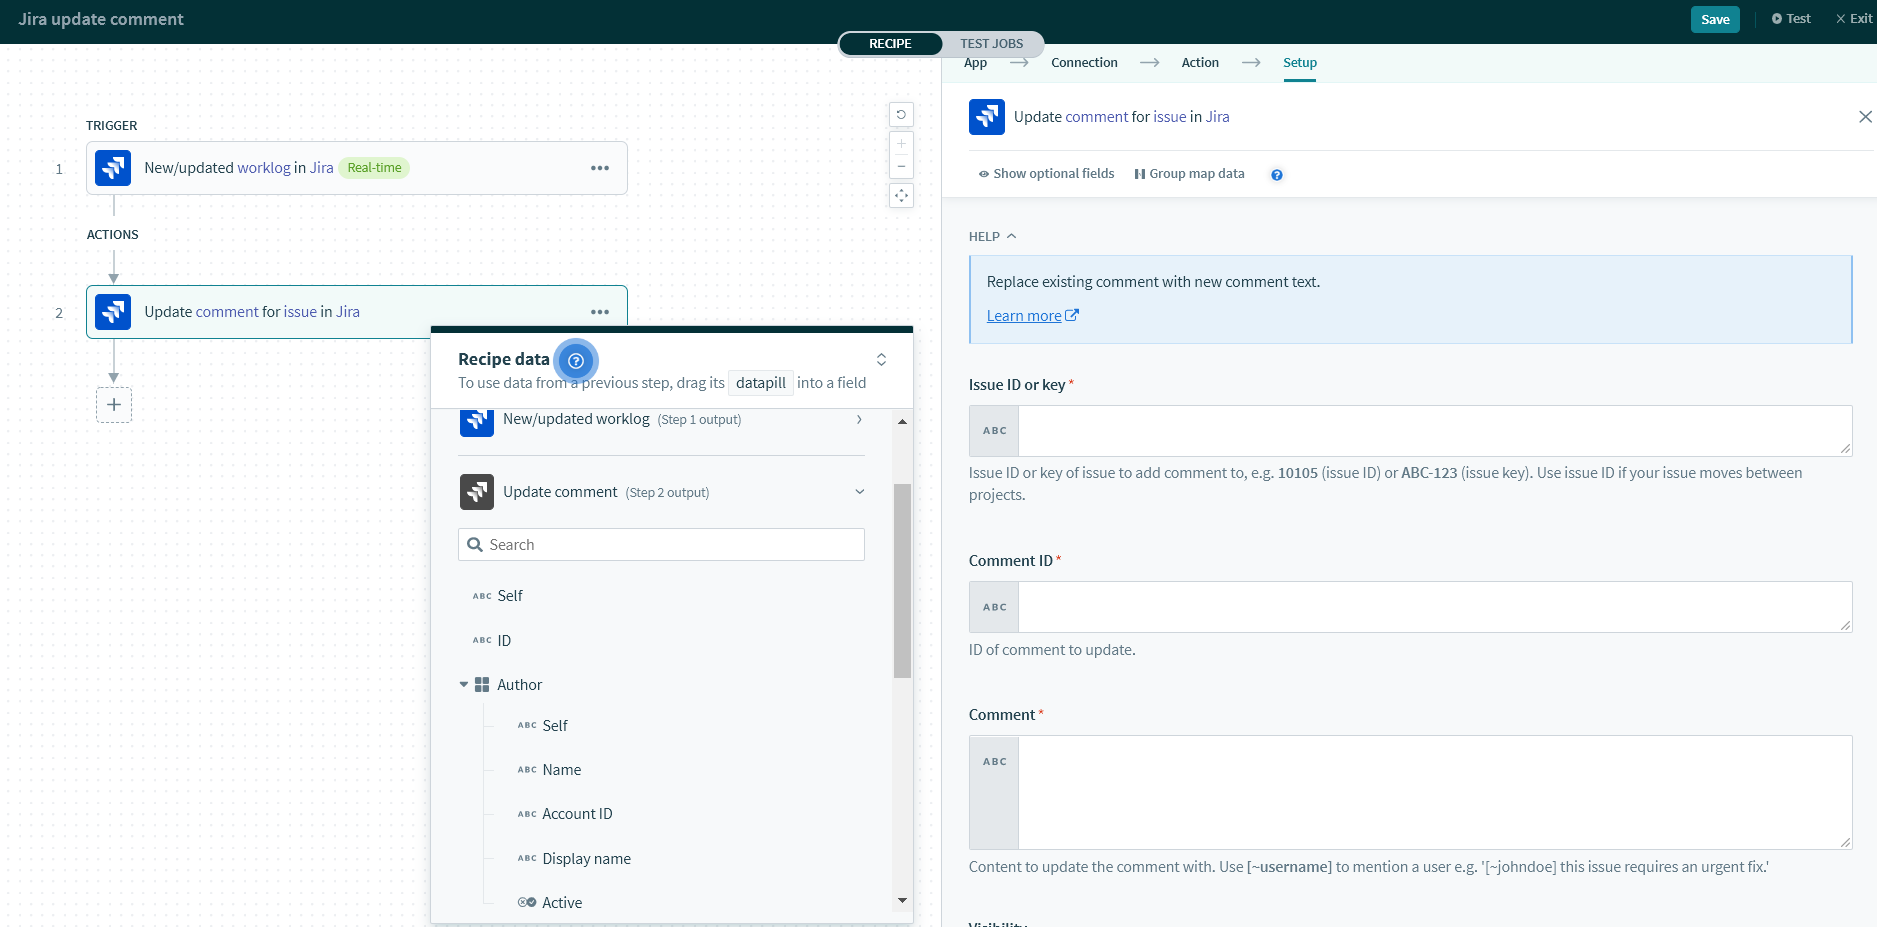Click the canvas undo/reset icon
1877x927 pixels.
click(x=901, y=115)
